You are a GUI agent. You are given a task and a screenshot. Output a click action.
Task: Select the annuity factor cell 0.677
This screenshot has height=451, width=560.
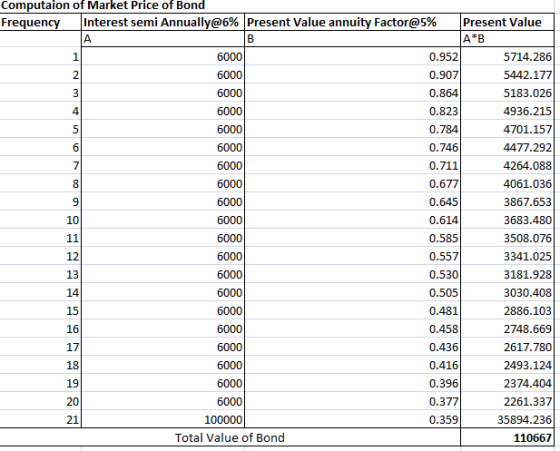(x=352, y=184)
